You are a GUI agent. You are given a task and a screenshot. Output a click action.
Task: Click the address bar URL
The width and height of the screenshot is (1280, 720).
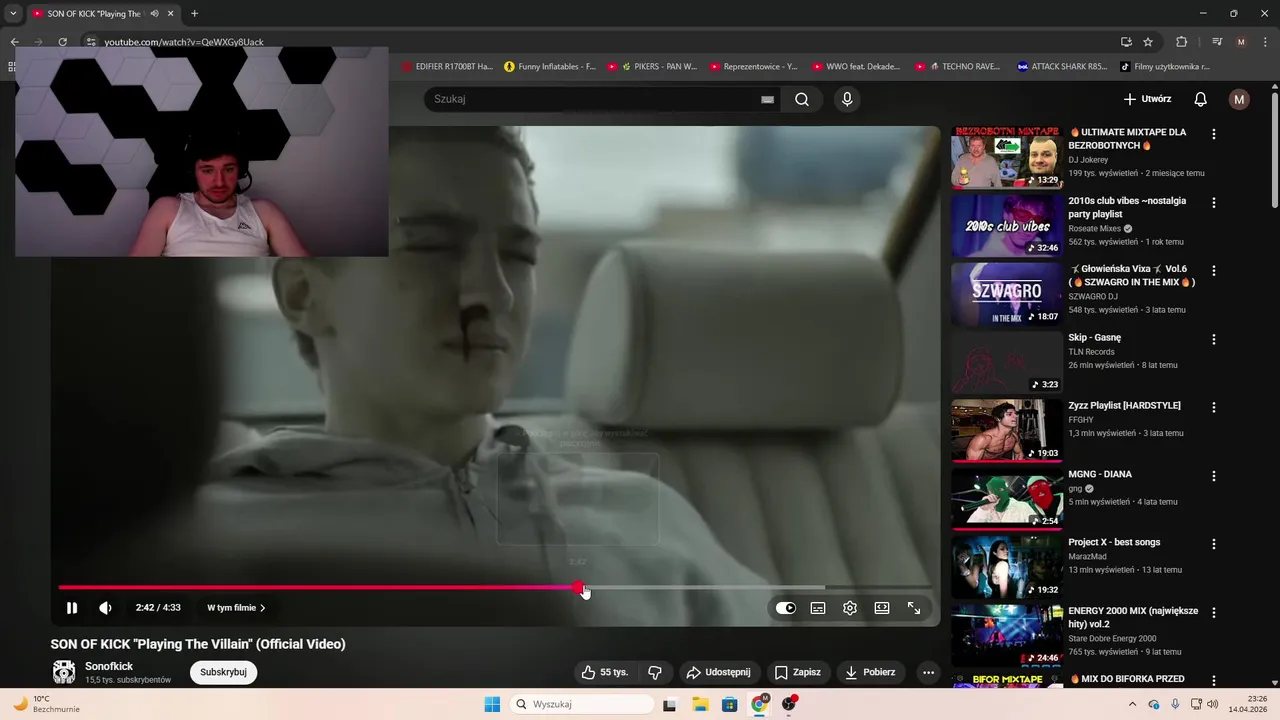184,42
